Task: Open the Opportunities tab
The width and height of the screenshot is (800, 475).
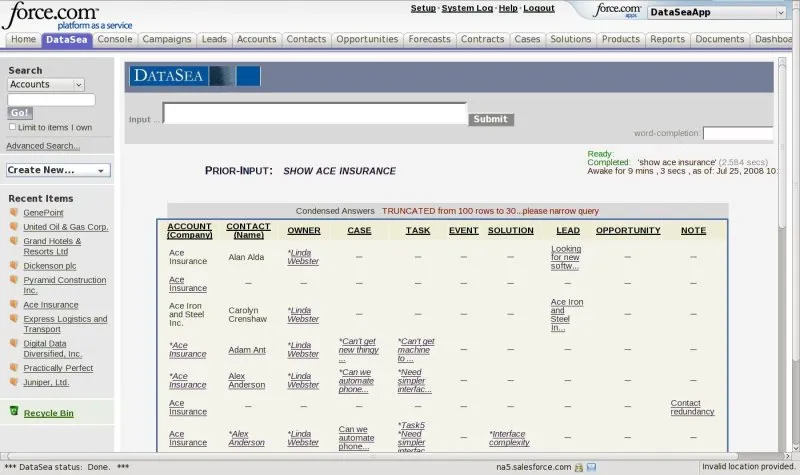Action: tap(367, 39)
